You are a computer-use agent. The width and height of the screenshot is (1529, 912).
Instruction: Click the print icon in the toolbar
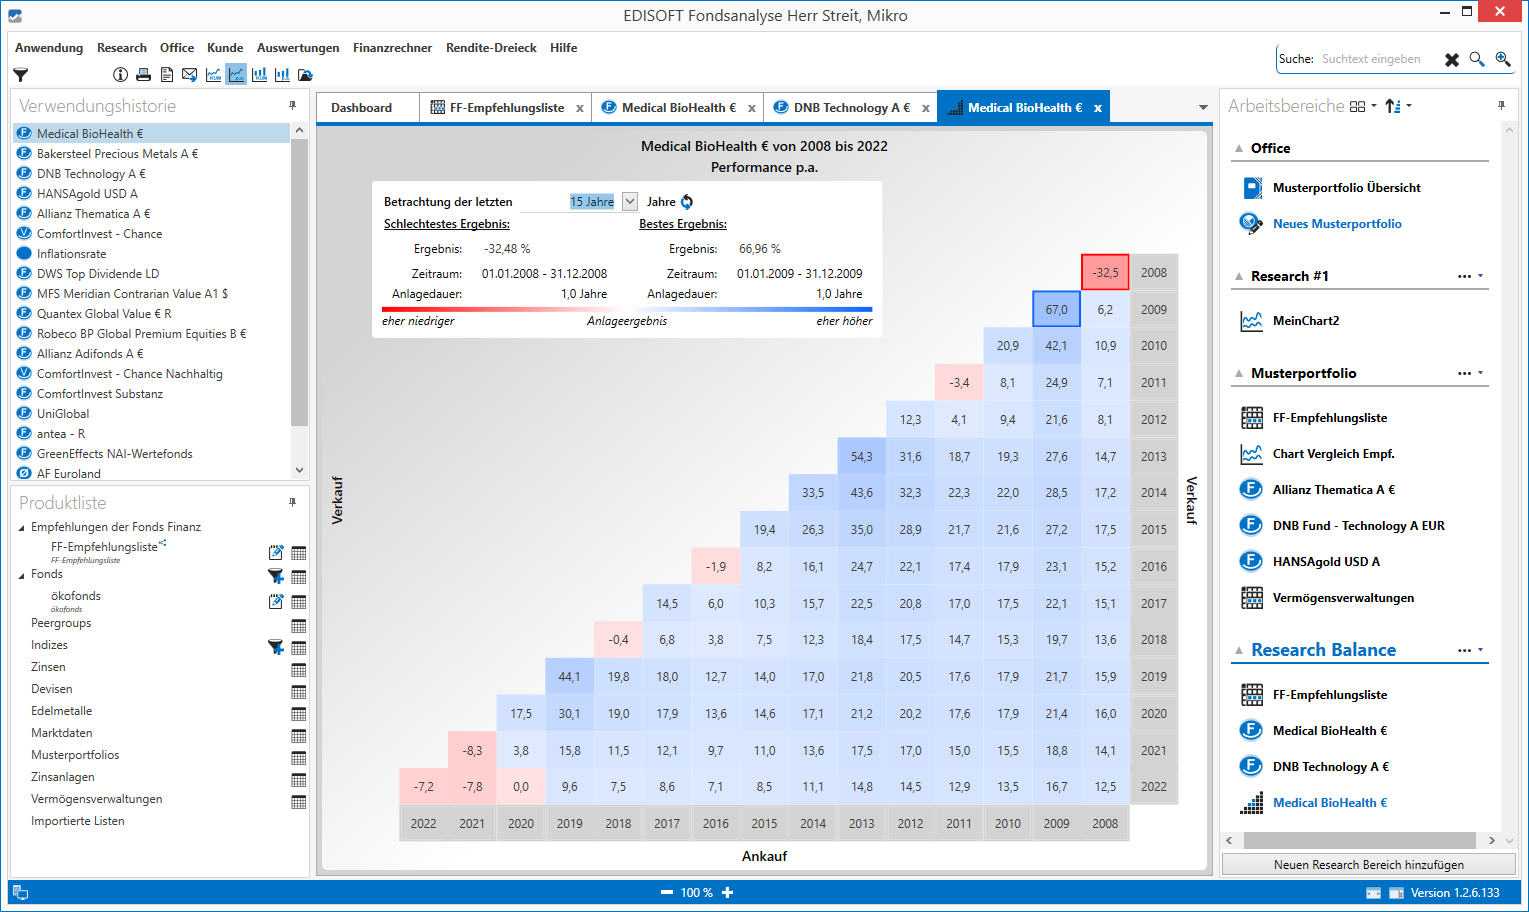pos(143,75)
